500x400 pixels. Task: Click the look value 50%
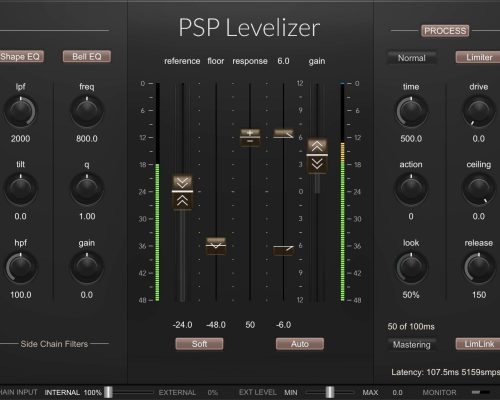point(411,295)
